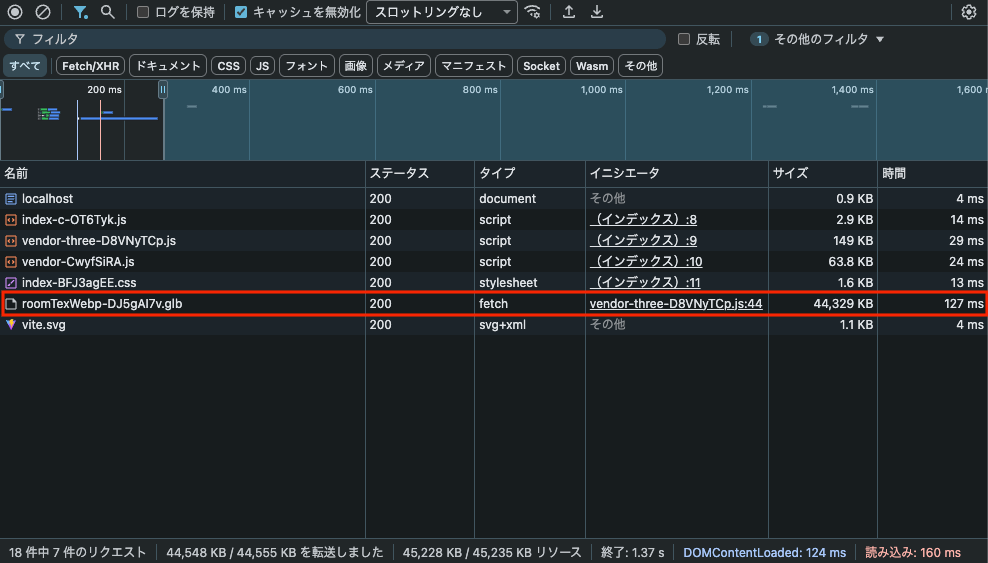The width and height of the screenshot is (988, 563).
Task: Click the record network log icon
Action: click(15, 12)
